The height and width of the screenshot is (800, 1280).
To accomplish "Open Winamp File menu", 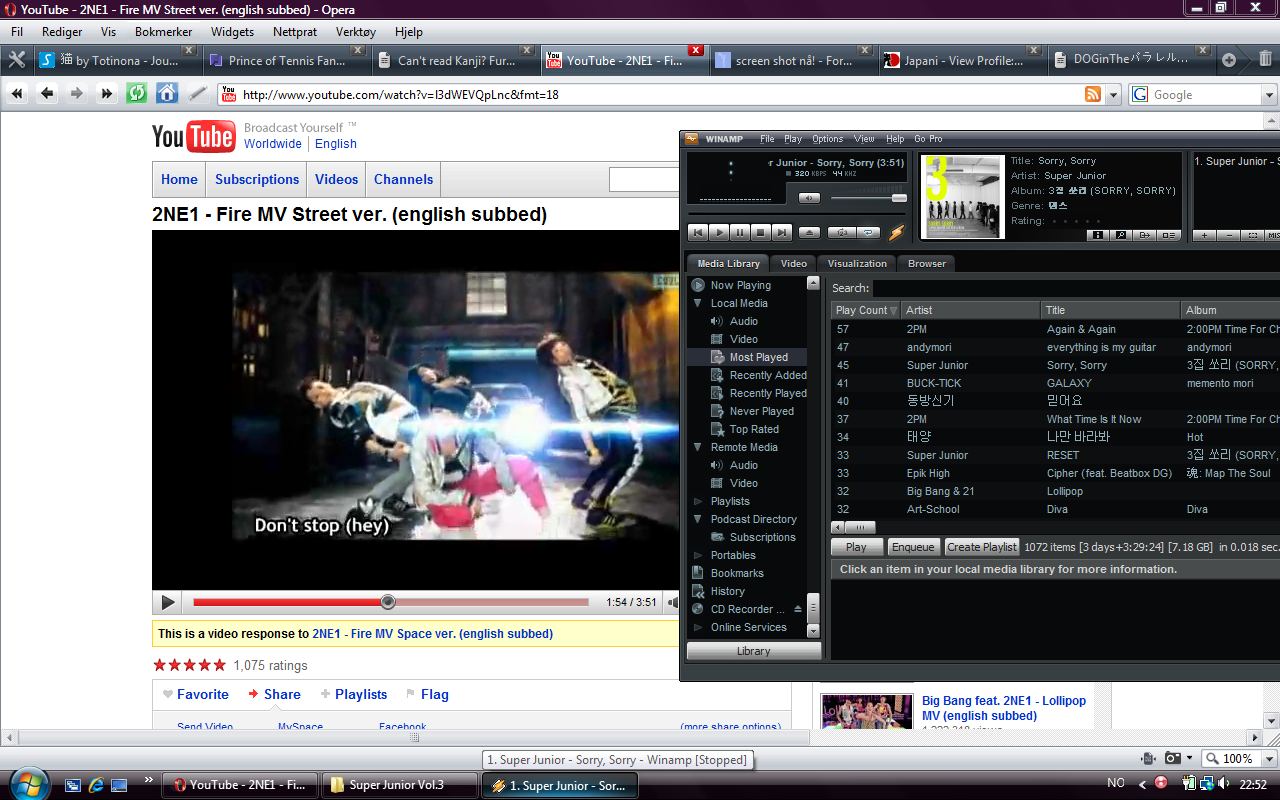I will pos(767,139).
